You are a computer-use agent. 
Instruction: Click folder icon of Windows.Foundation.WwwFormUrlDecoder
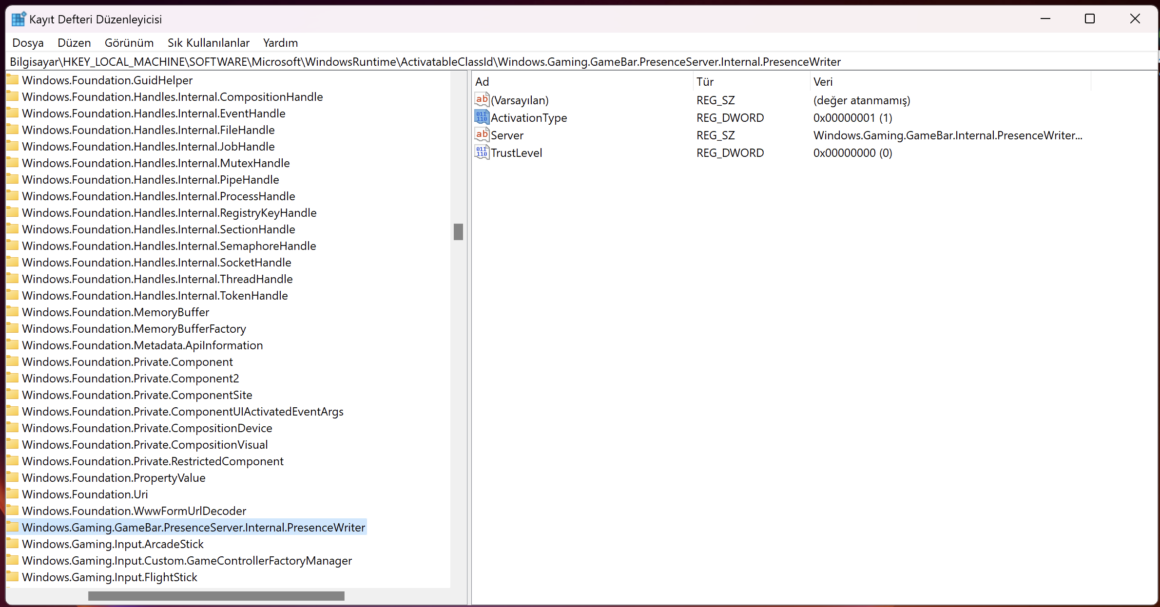13,510
